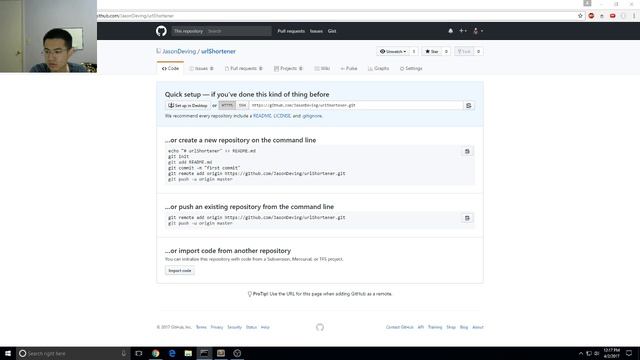
Task: Open the terminal window taskbar icon
Action: (204, 353)
